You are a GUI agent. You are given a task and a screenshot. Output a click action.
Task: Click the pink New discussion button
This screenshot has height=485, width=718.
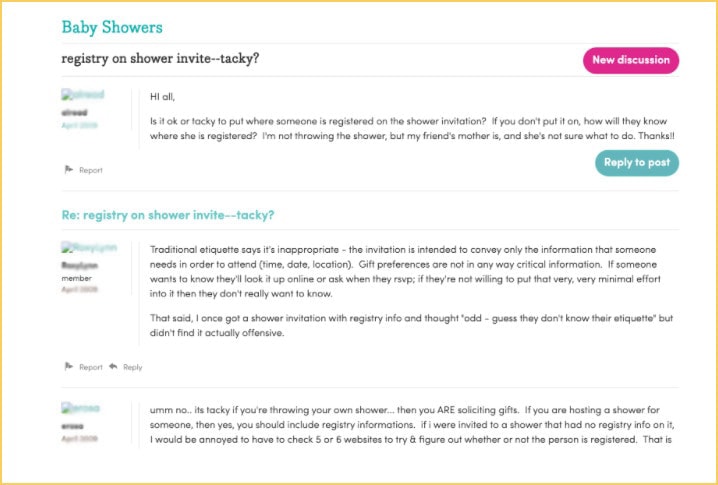631,60
